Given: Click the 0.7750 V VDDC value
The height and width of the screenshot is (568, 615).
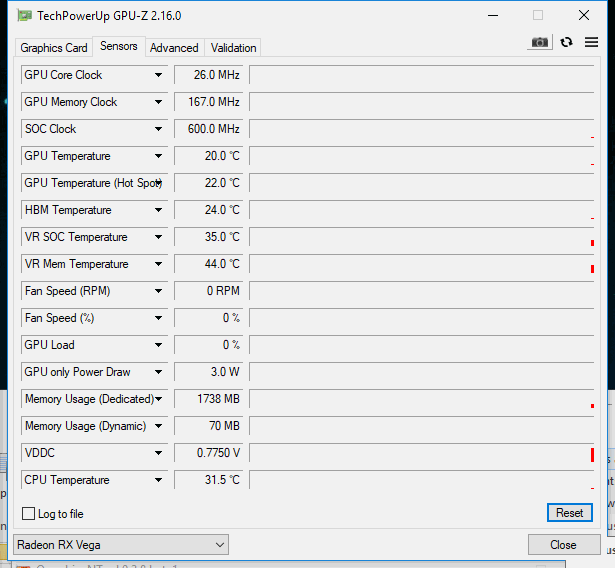Looking at the screenshot, I should tap(209, 453).
